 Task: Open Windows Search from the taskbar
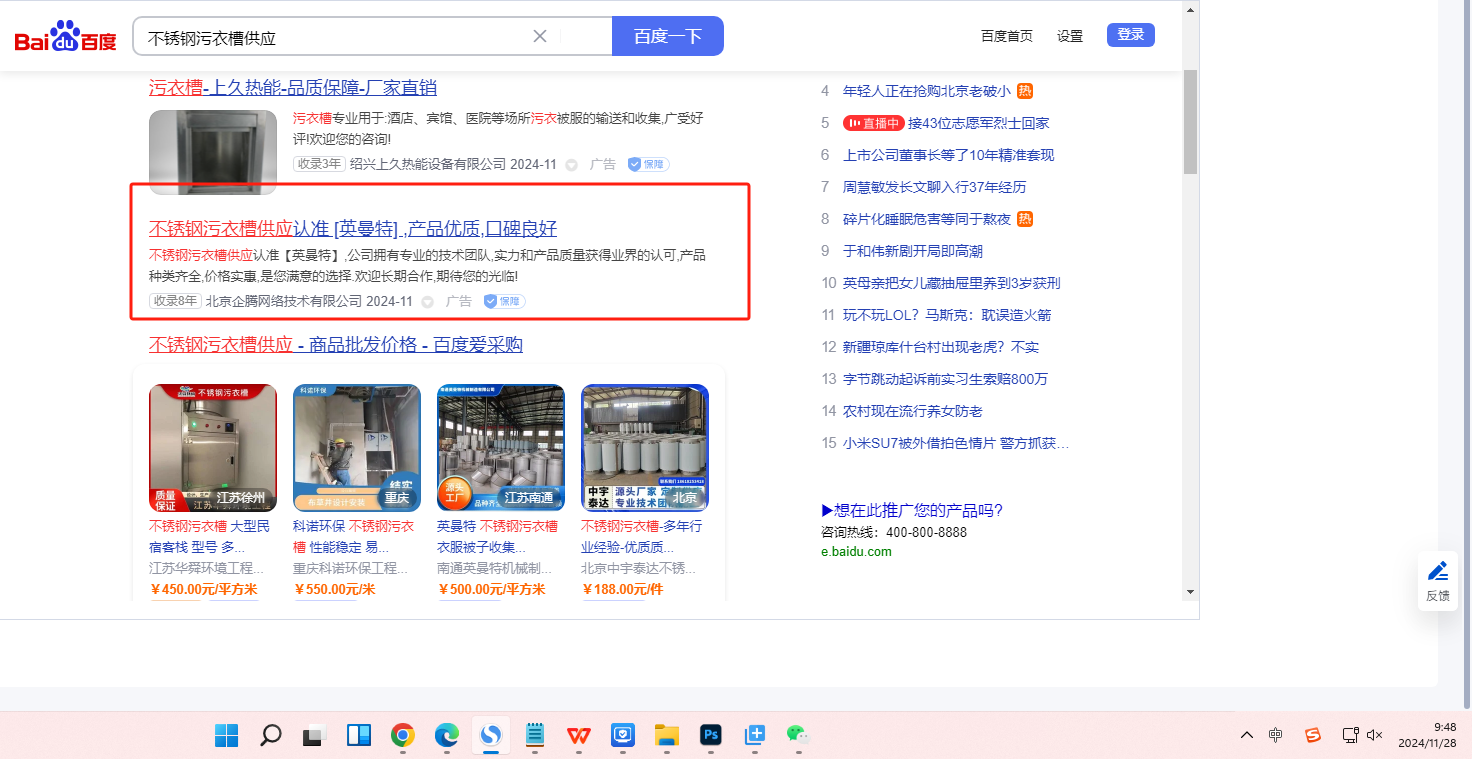point(270,736)
